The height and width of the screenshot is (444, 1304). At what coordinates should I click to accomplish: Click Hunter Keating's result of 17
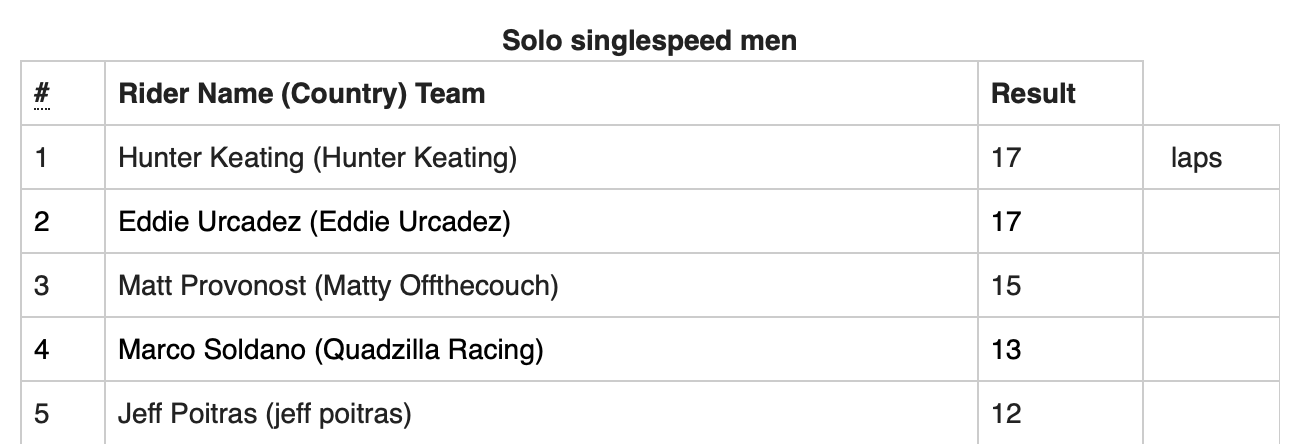(x=1006, y=158)
